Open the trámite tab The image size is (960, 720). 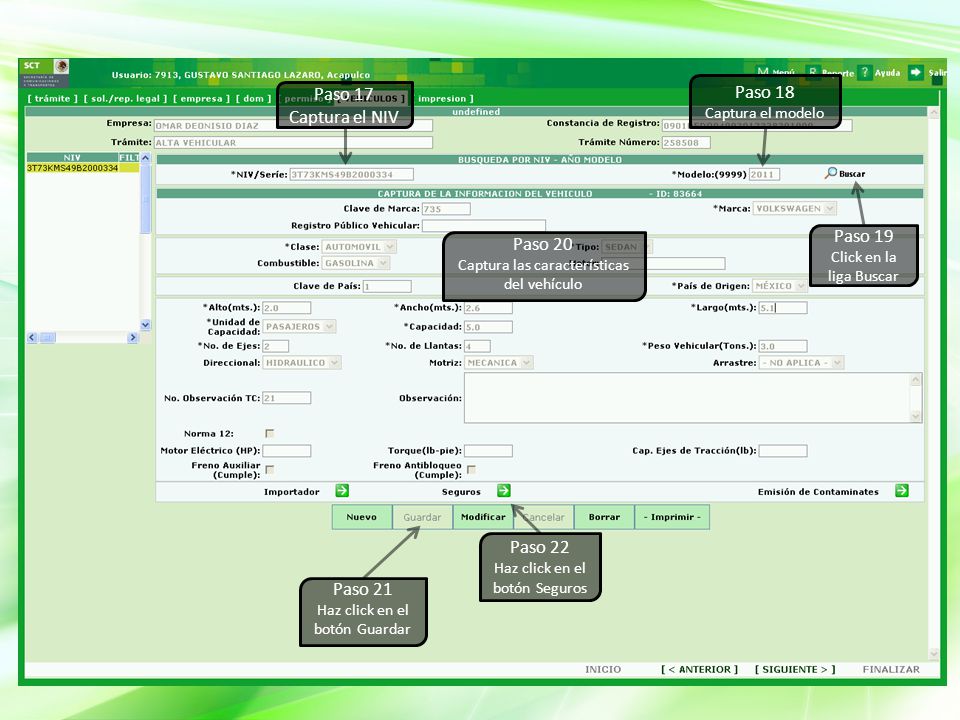pos(53,99)
